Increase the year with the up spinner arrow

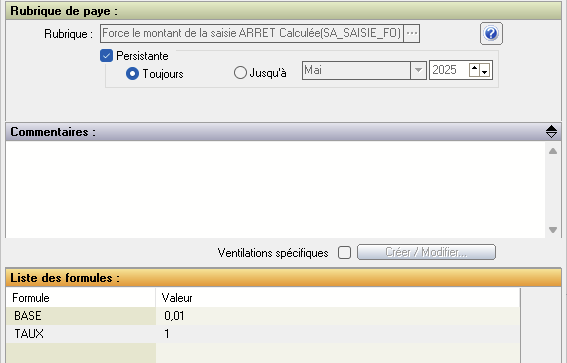[x=474, y=68]
